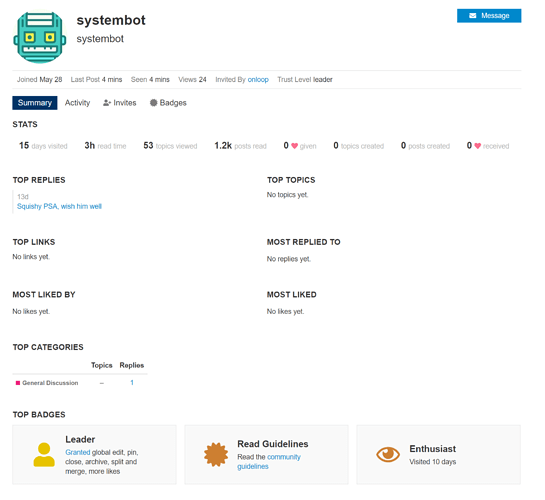Open the Squishy PSA, wish him well reply
The width and height of the screenshot is (545, 500).
point(59,206)
